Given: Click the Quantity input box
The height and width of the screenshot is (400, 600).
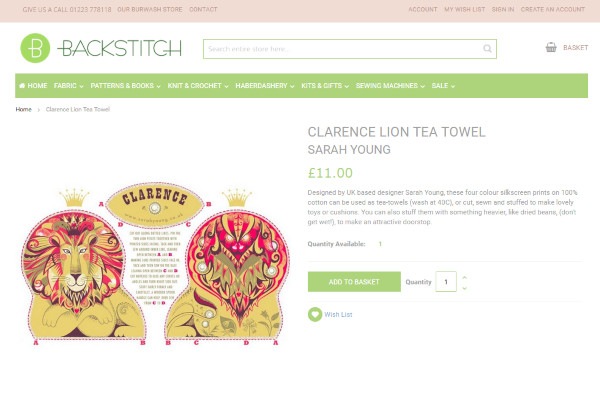Looking at the screenshot, I should [446, 282].
